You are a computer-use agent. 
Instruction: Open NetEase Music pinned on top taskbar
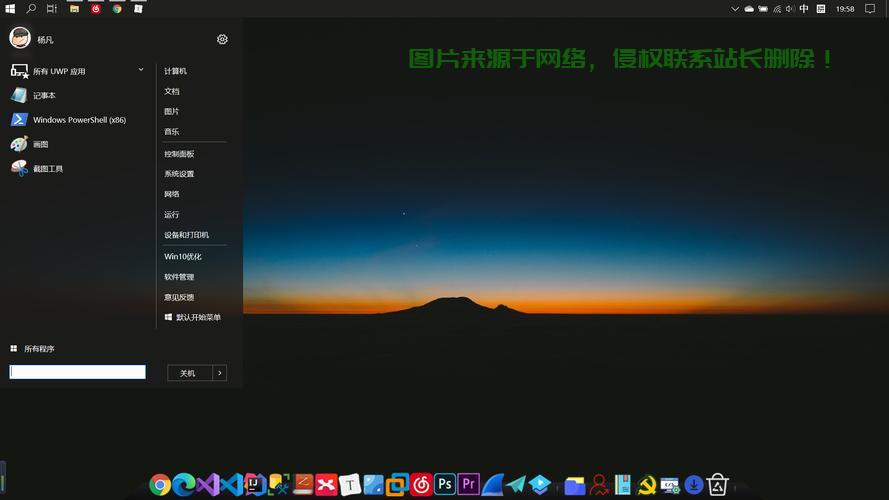click(96, 9)
